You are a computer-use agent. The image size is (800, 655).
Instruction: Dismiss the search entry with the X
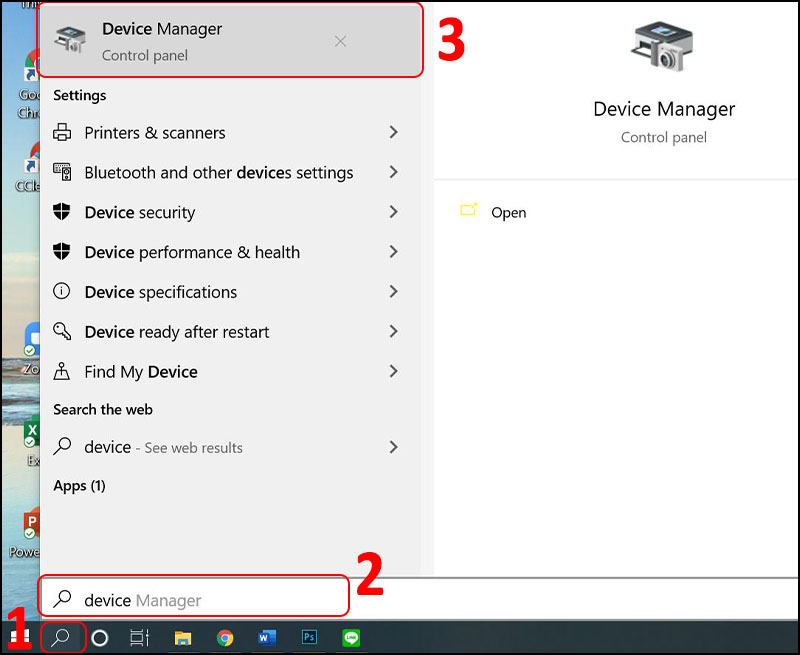(x=340, y=41)
